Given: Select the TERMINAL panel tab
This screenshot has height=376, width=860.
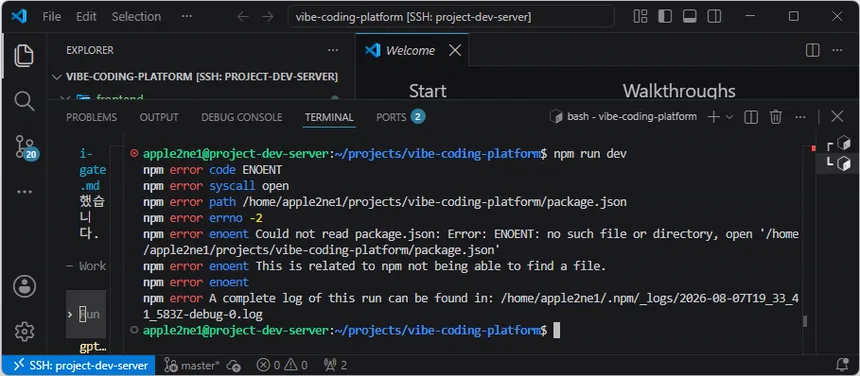Looking at the screenshot, I should pyautogui.click(x=329, y=117).
